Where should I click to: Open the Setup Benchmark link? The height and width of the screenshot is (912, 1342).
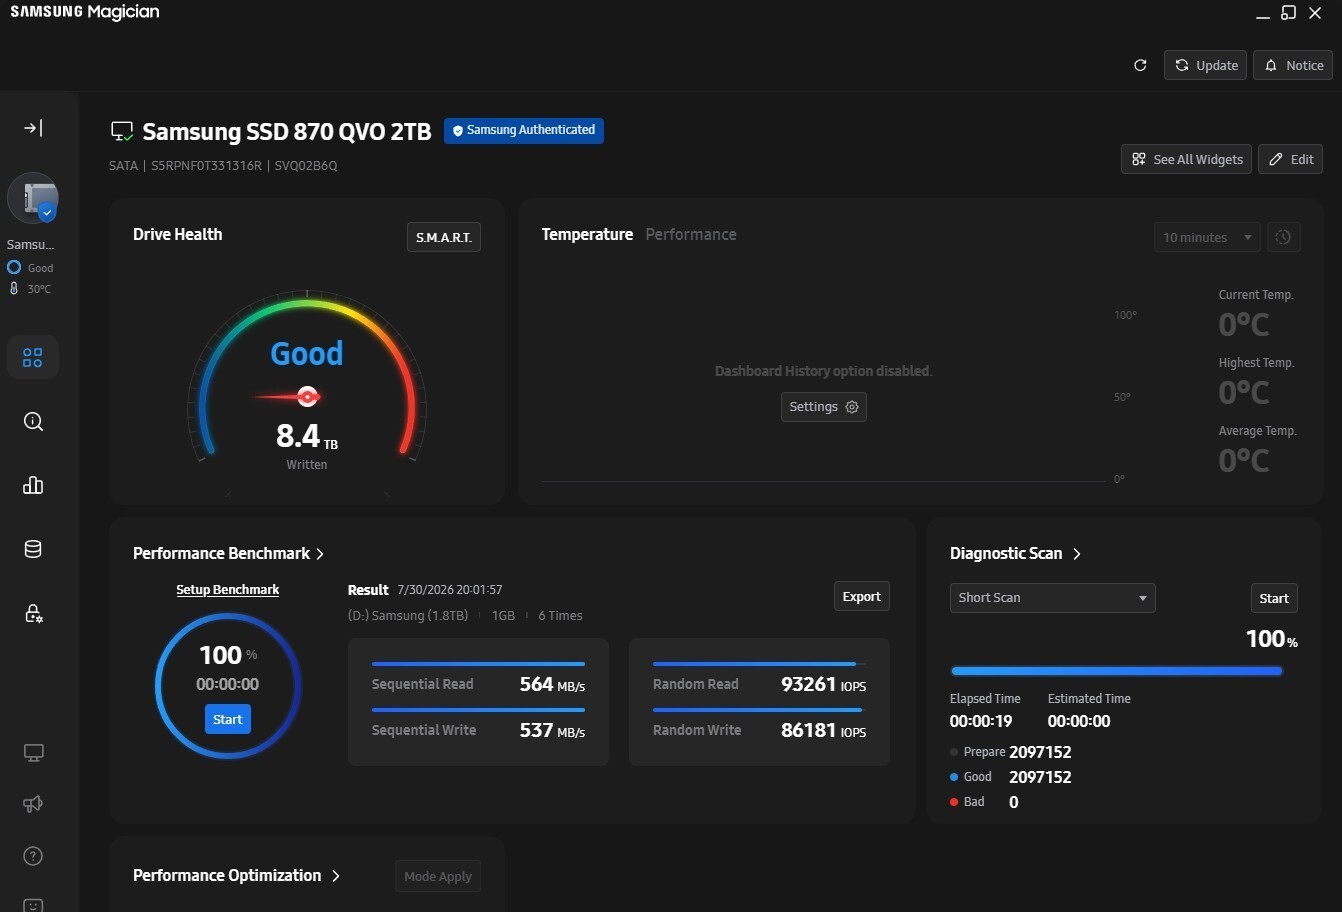(228, 590)
